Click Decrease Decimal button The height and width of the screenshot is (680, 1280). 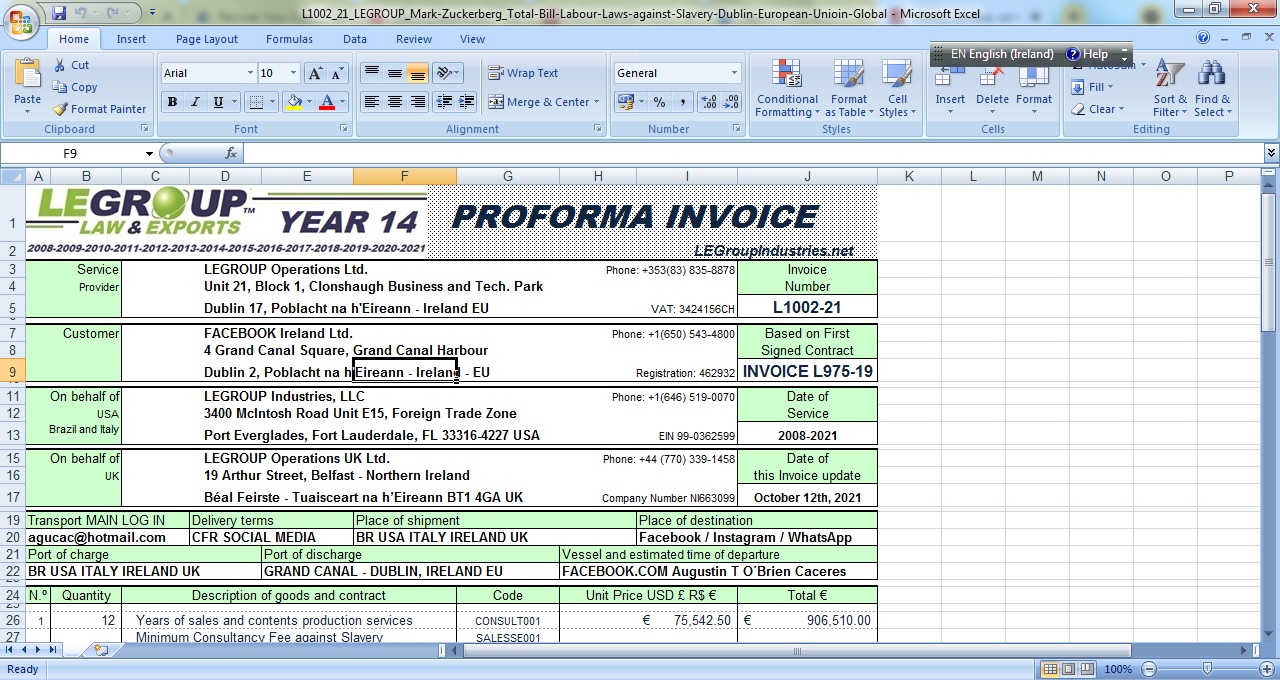733,102
